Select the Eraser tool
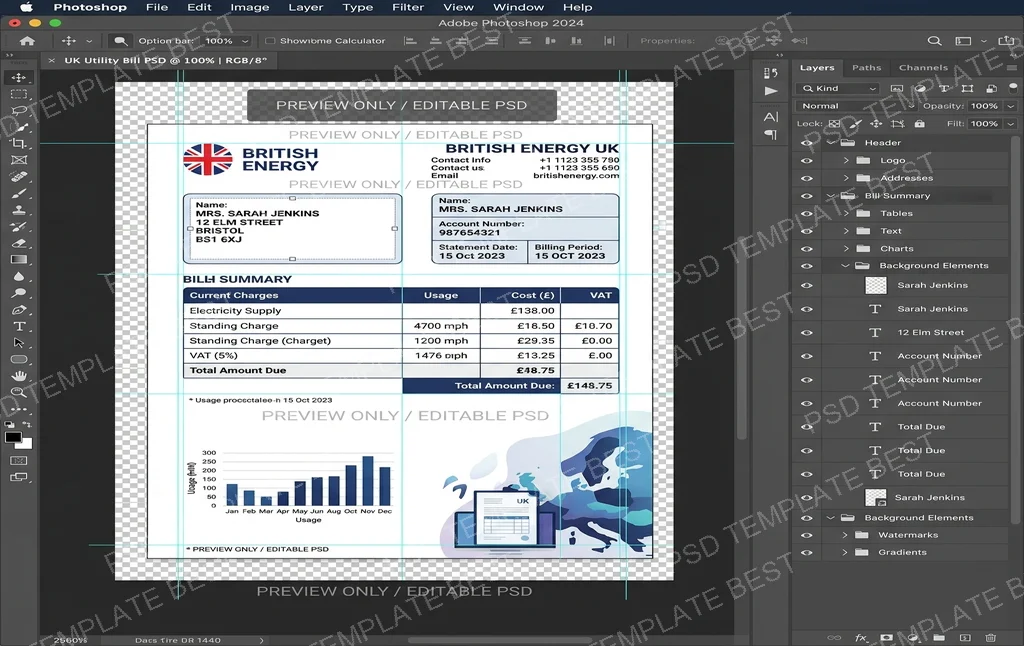Image resolution: width=1024 pixels, height=646 pixels. [x=19, y=243]
